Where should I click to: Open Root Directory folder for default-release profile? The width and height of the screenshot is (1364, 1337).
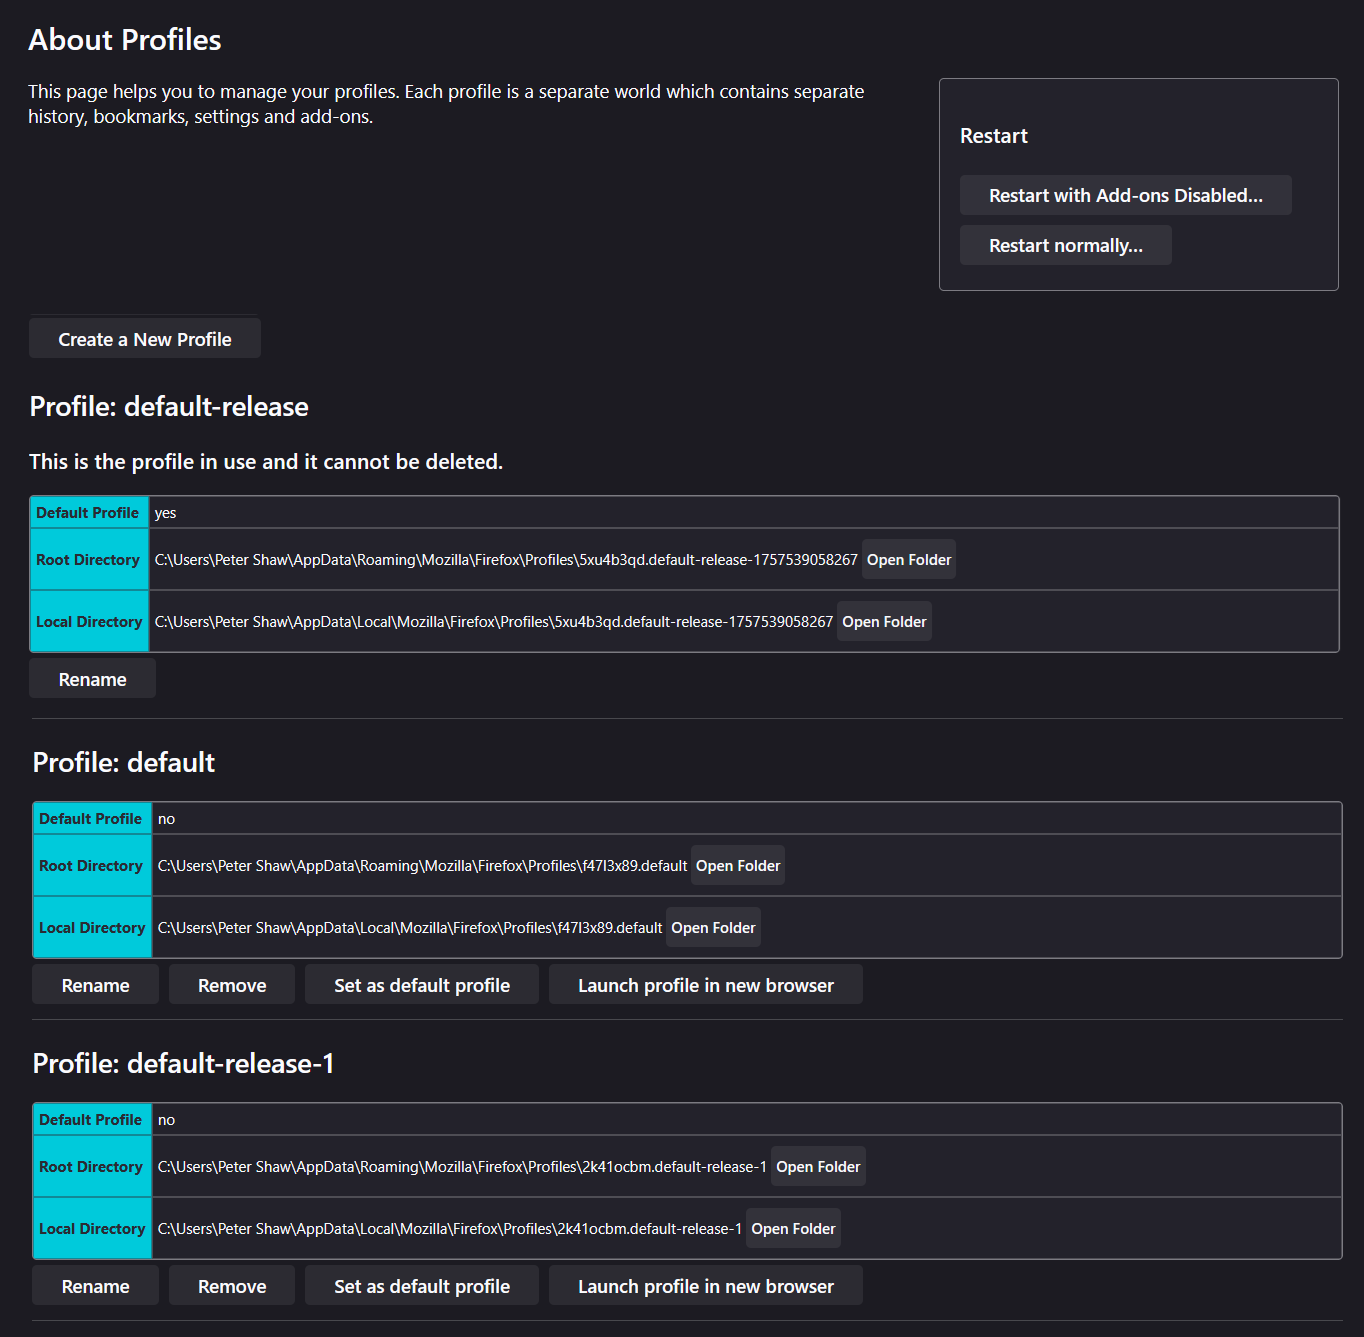[908, 560]
